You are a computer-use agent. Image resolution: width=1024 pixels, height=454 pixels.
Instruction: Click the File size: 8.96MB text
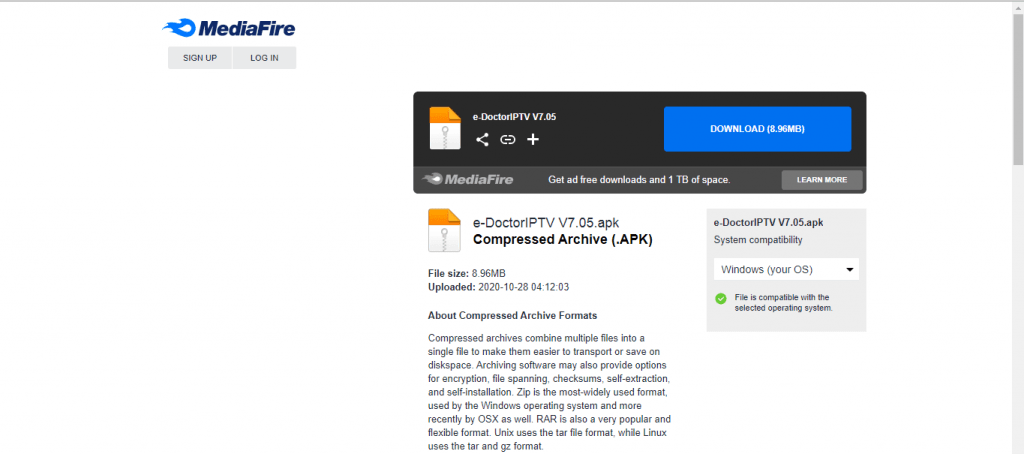click(x=466, y=273)
